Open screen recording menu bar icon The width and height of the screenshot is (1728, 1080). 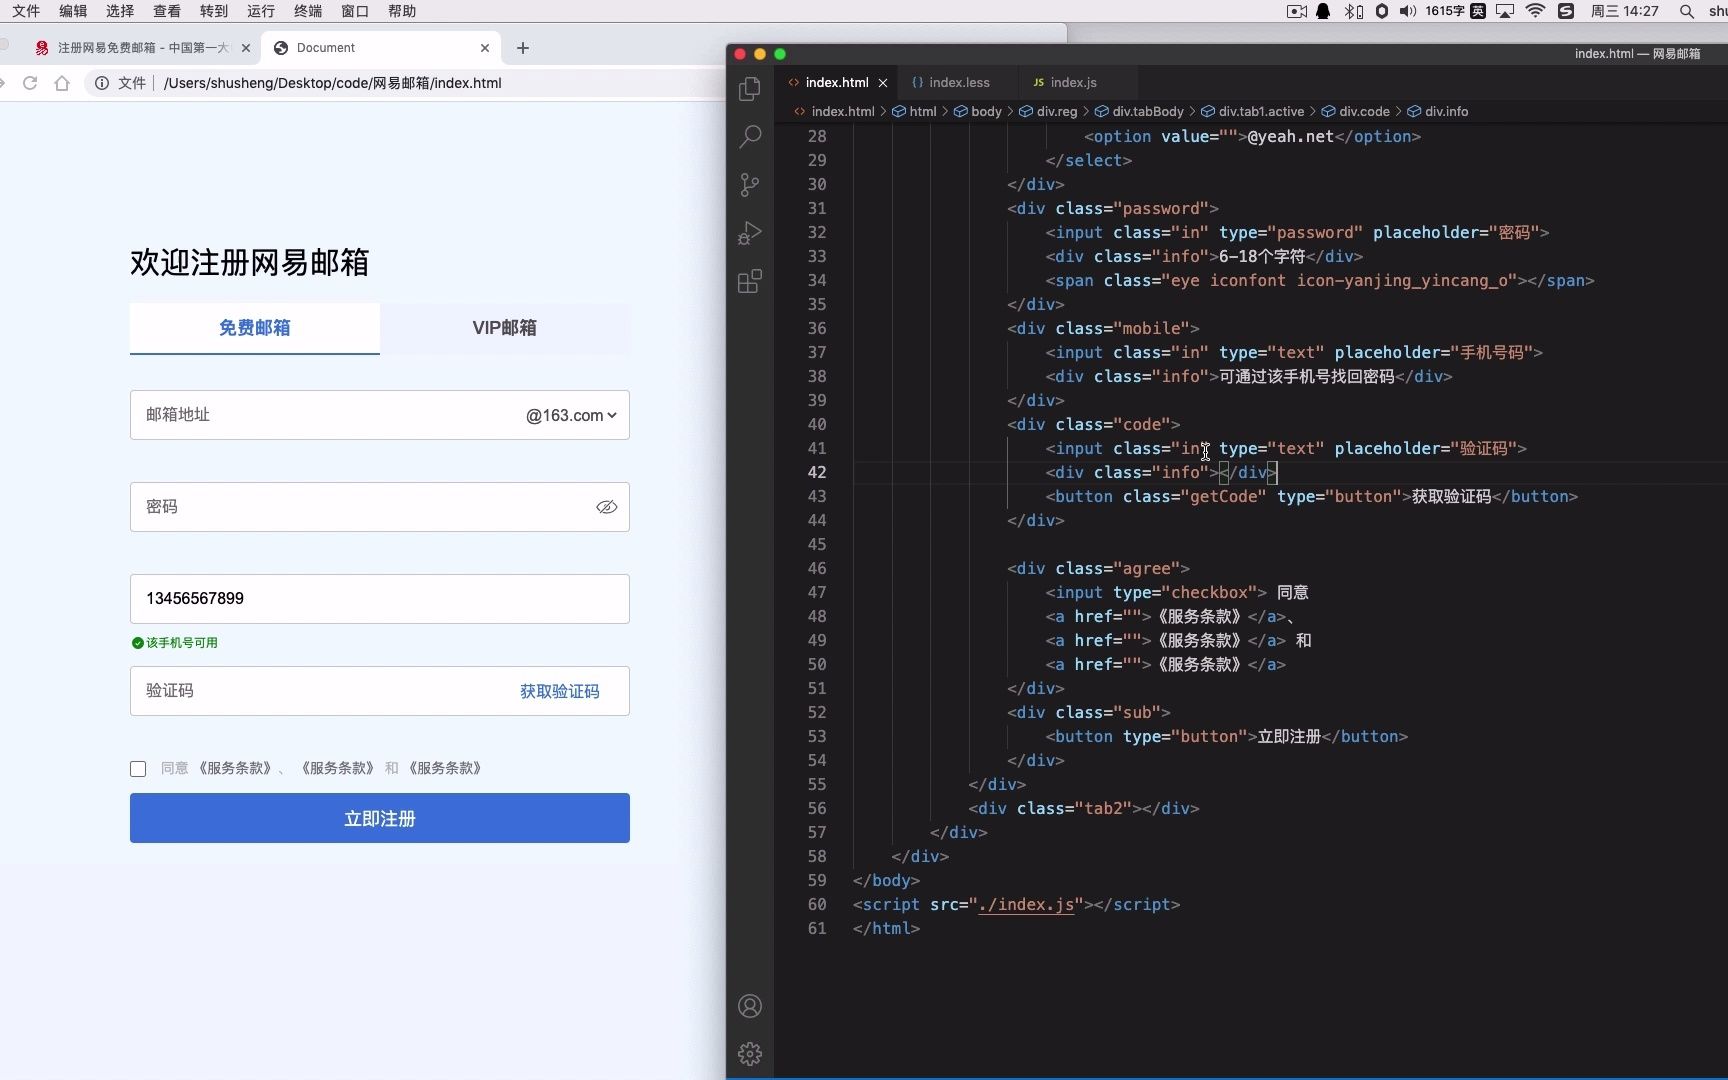pyautogui.click(x=1296, y=11)
